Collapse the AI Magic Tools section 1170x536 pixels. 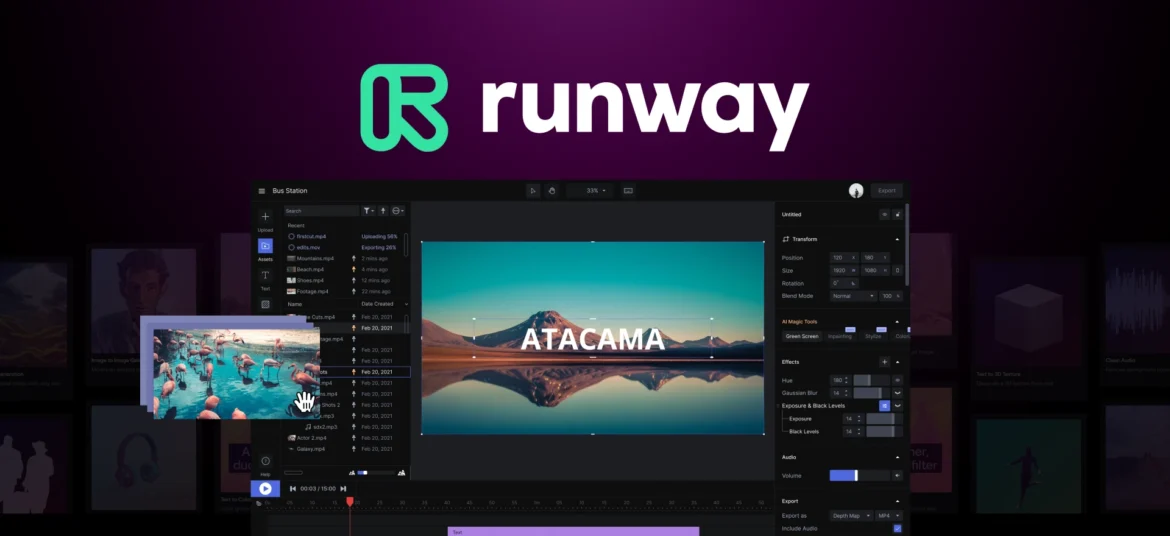click(x=897, y=322)
